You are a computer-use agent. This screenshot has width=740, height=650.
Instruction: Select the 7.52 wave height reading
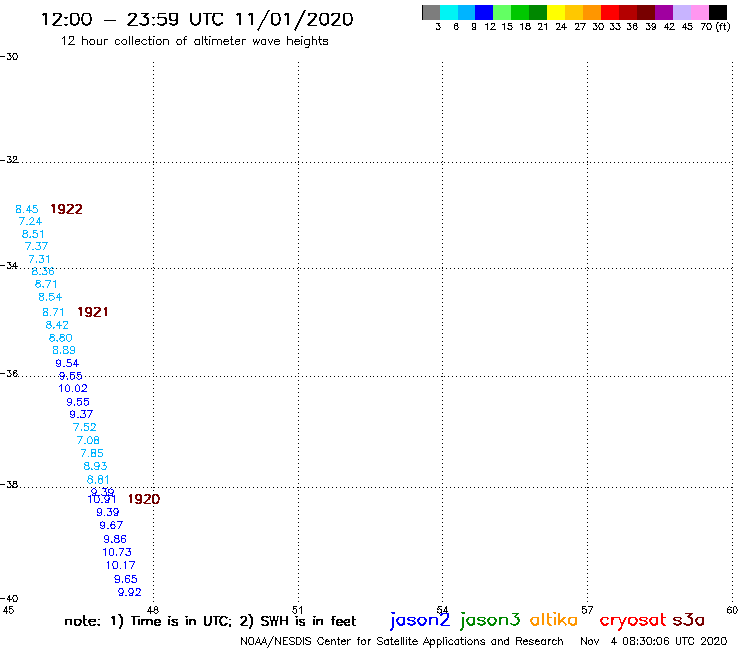84,427
